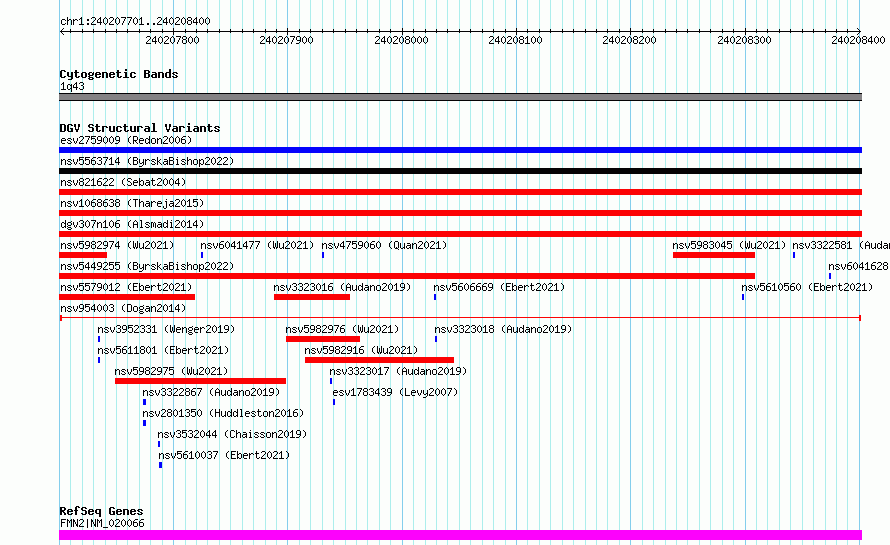Screen dimensions: 890x545
Task: Click ruler position 240208000
Action: pos(401,40)
